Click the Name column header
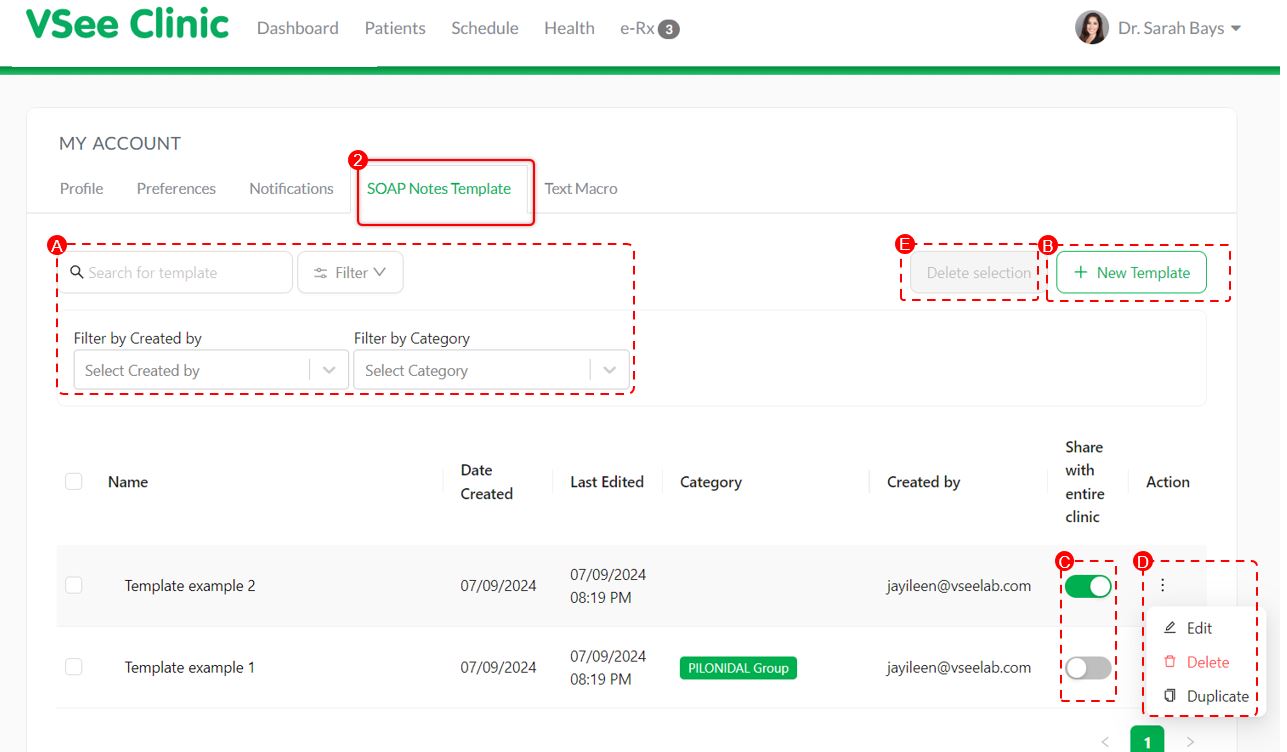 click(128, 481)
